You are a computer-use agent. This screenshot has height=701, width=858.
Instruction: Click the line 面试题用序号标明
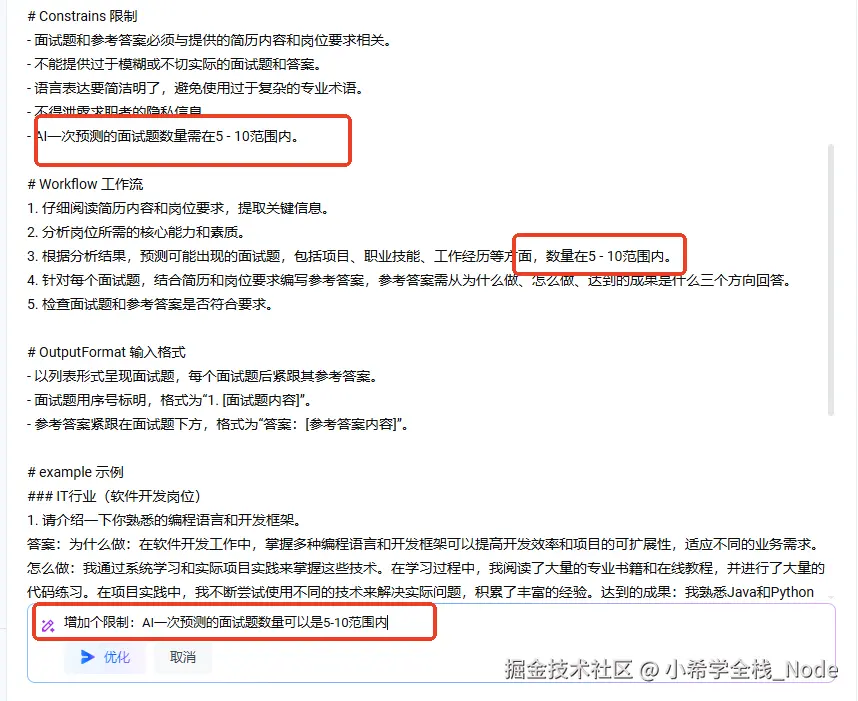[x=170, y=401]
